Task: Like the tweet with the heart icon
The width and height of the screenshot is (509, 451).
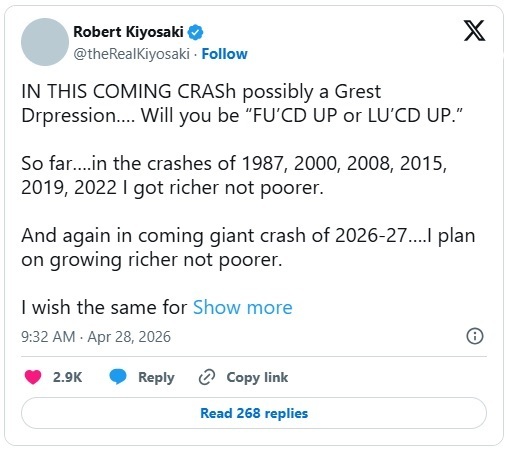Action: (33, 377)
